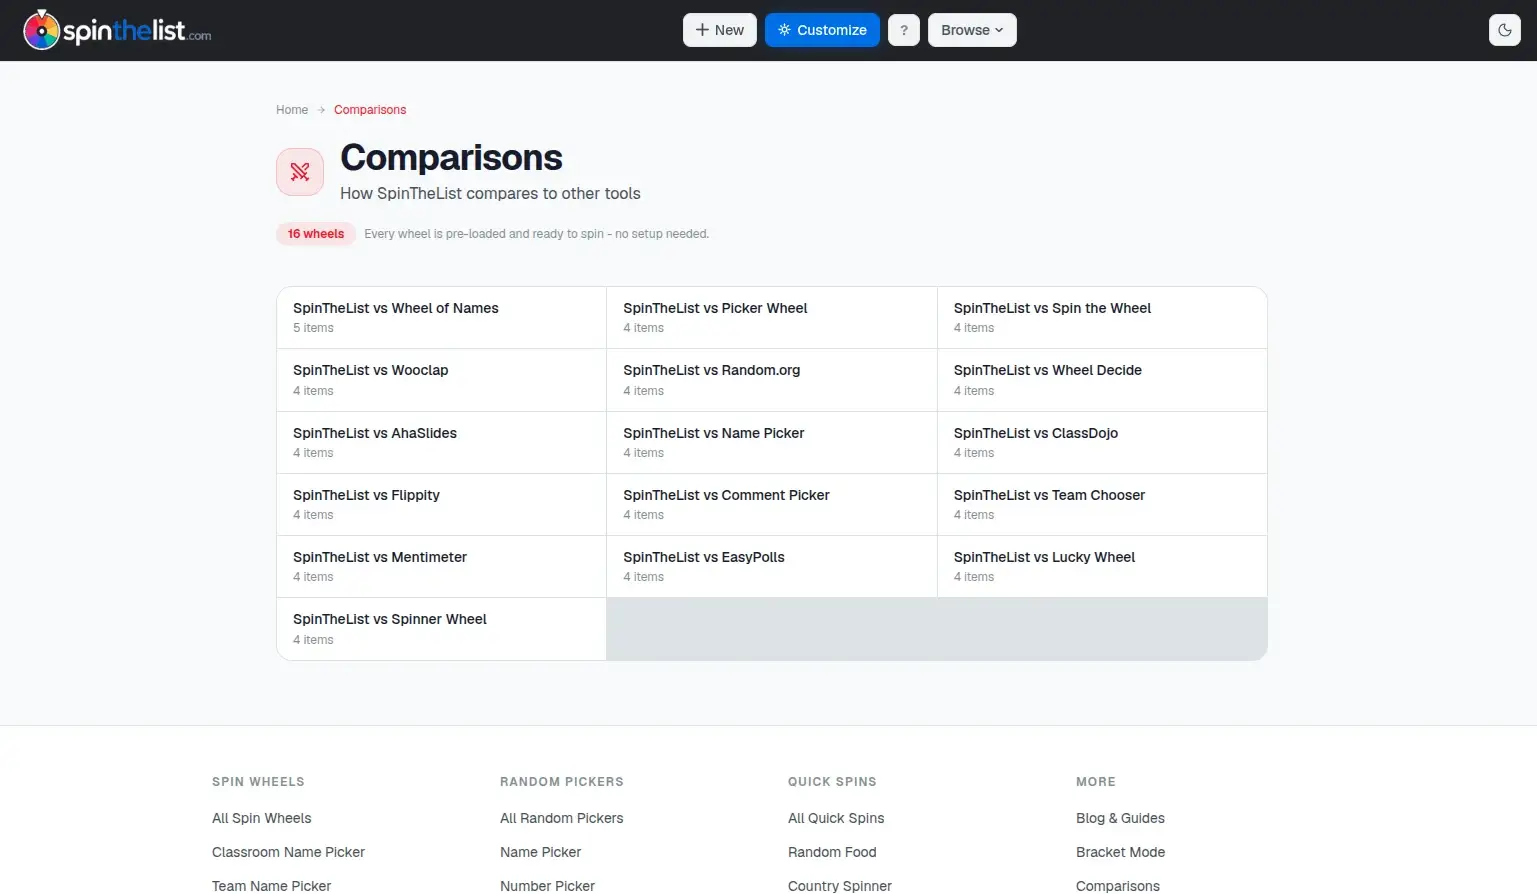Open SpinTheList vs Picker Wheel
The width and height of the screenshot is (1537, 894).
pos(772,318)
